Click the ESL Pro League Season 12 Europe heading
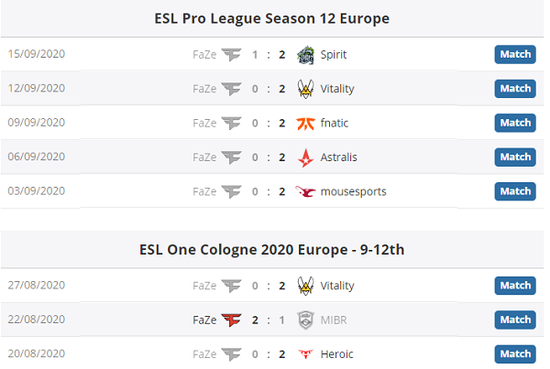Viewport: 550px width, 369px height. coord(272,19)
